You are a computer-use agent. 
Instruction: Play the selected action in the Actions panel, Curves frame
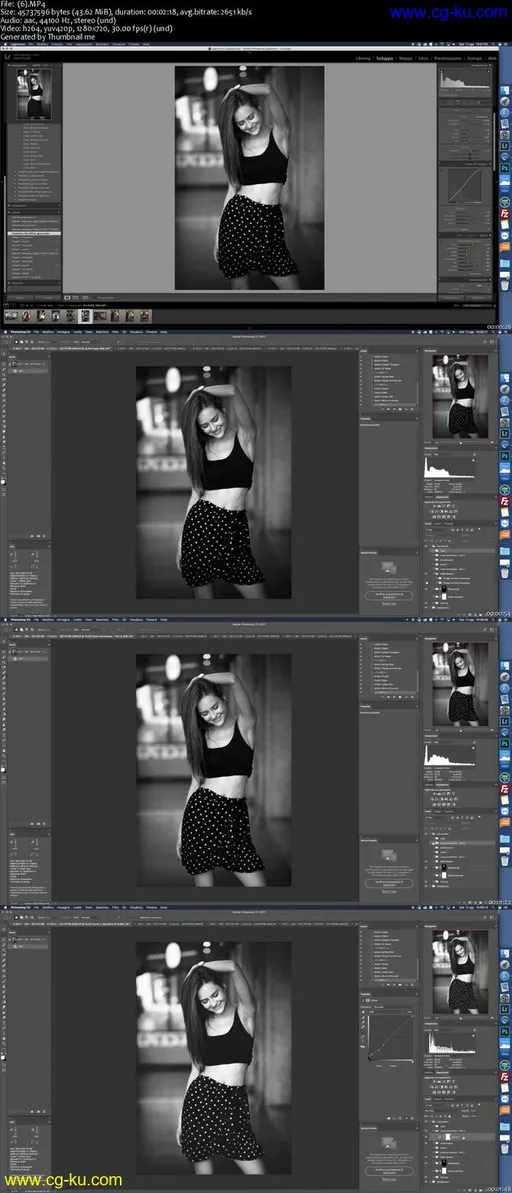394,985
